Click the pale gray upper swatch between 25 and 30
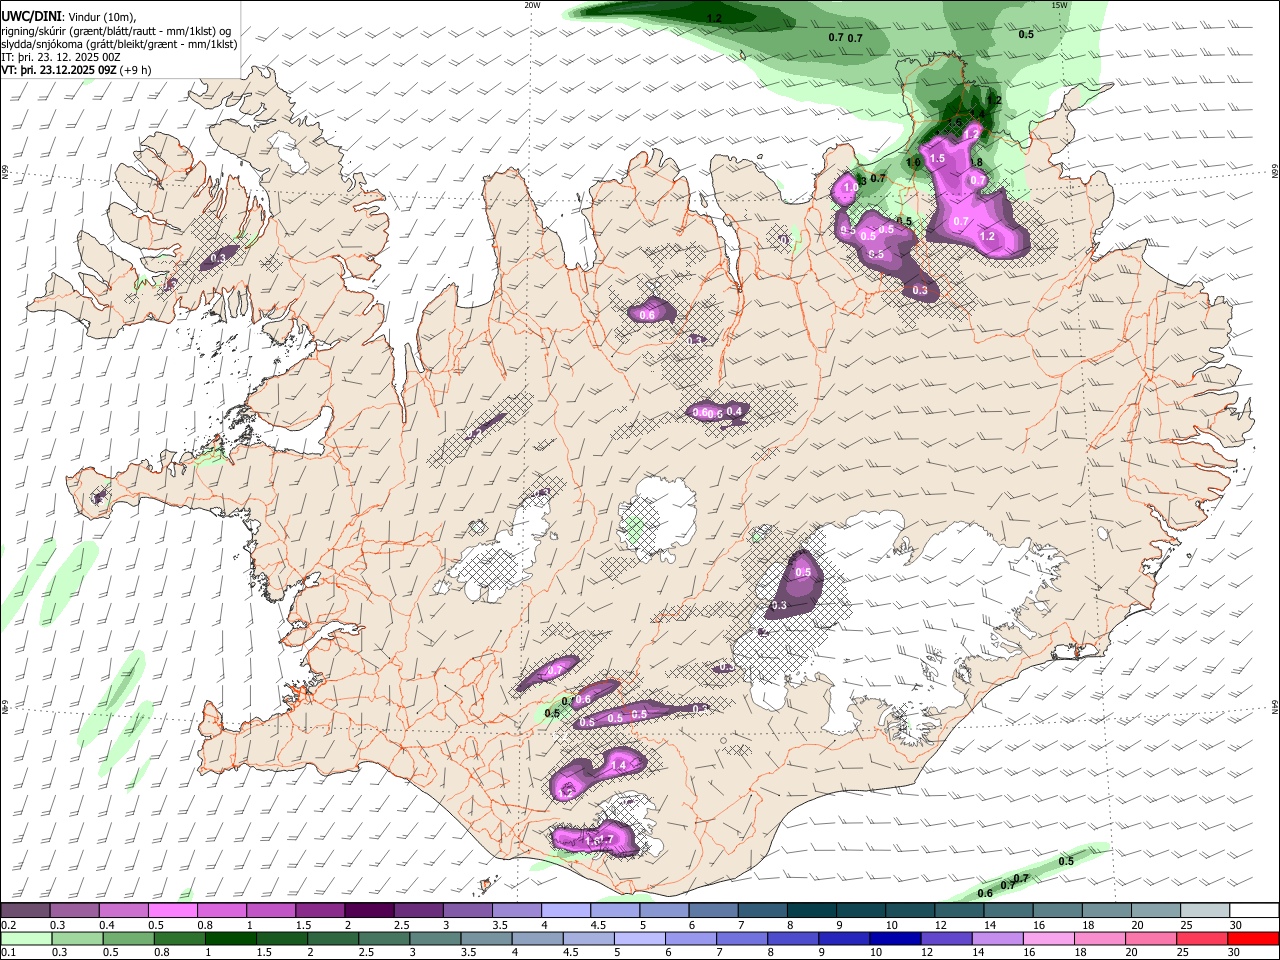Viewport: 1280px width, 960px height. click(x=1205, y=910)
